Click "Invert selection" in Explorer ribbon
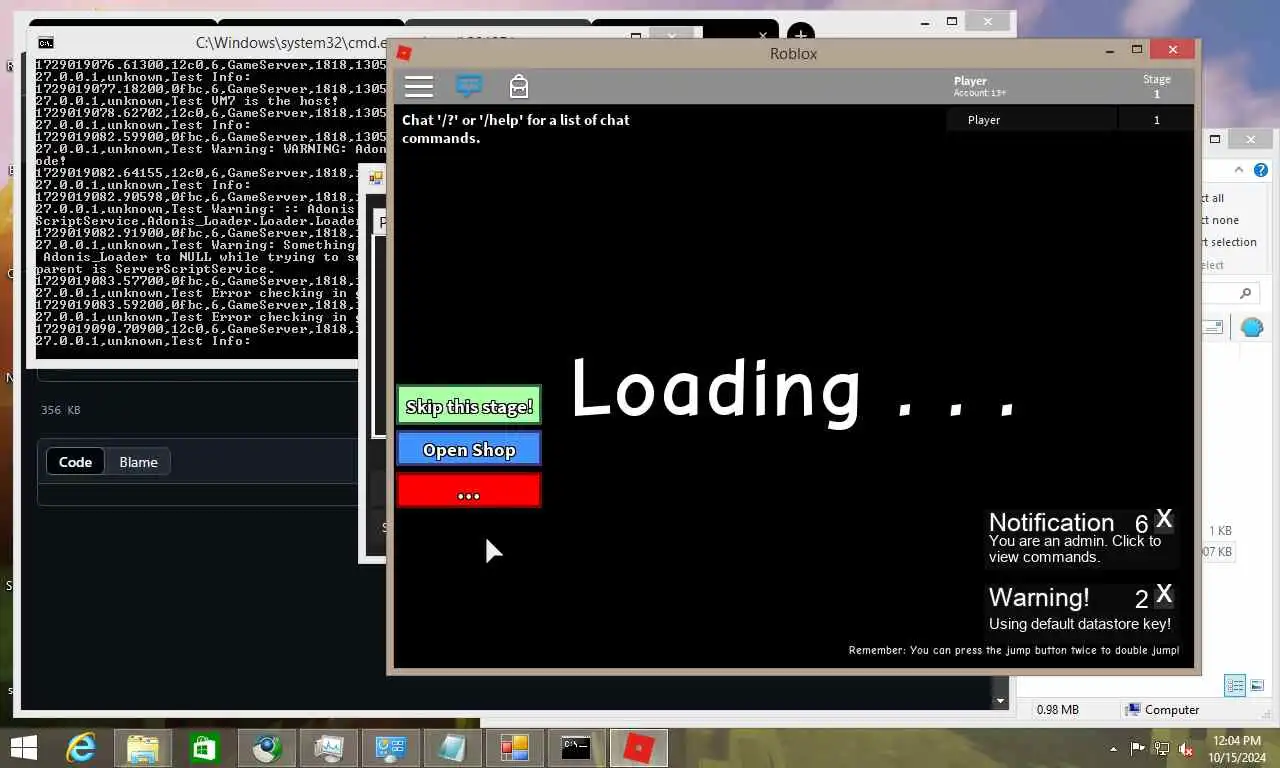The width and height of the screenshot is (1280, 768). tap(1230, 242)
